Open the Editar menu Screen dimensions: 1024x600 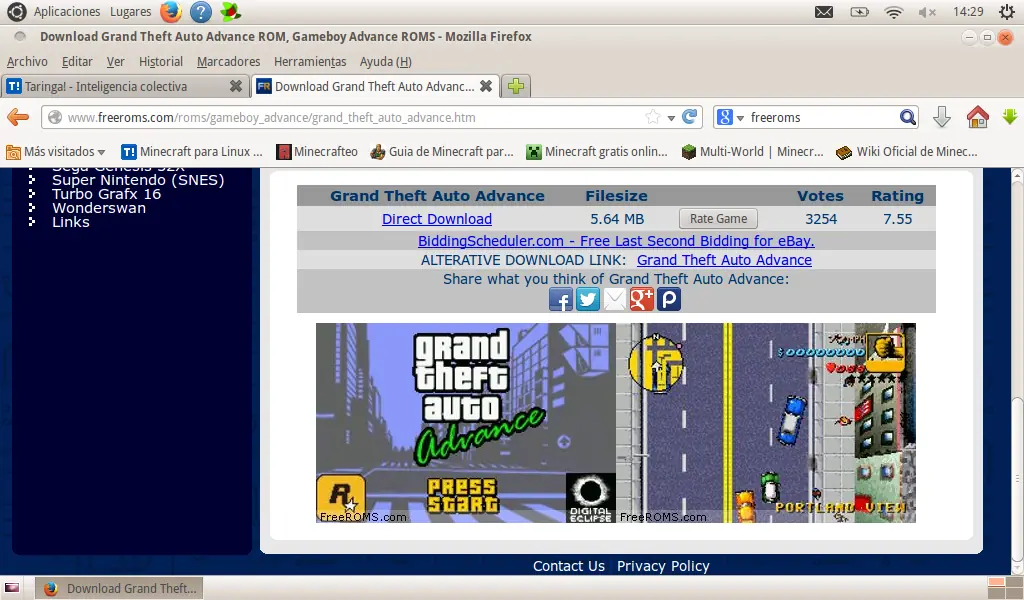pyautogui.click(x=77, y=61)
